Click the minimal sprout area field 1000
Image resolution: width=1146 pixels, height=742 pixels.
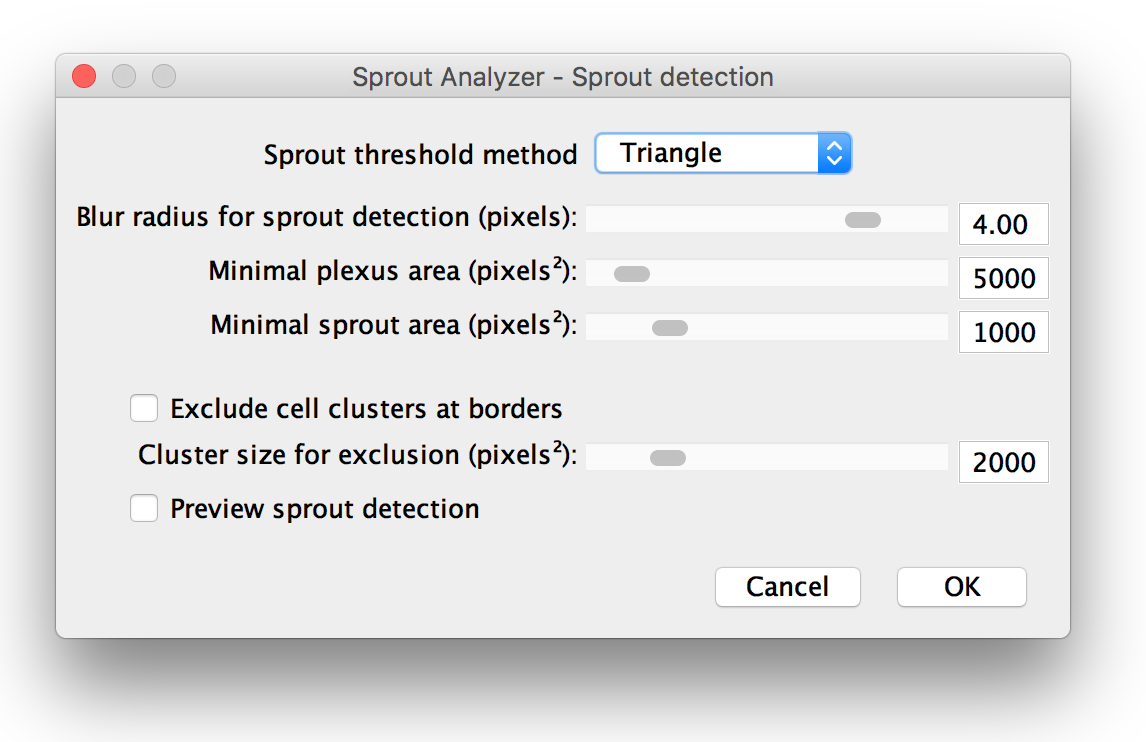tap(1003, 332)
